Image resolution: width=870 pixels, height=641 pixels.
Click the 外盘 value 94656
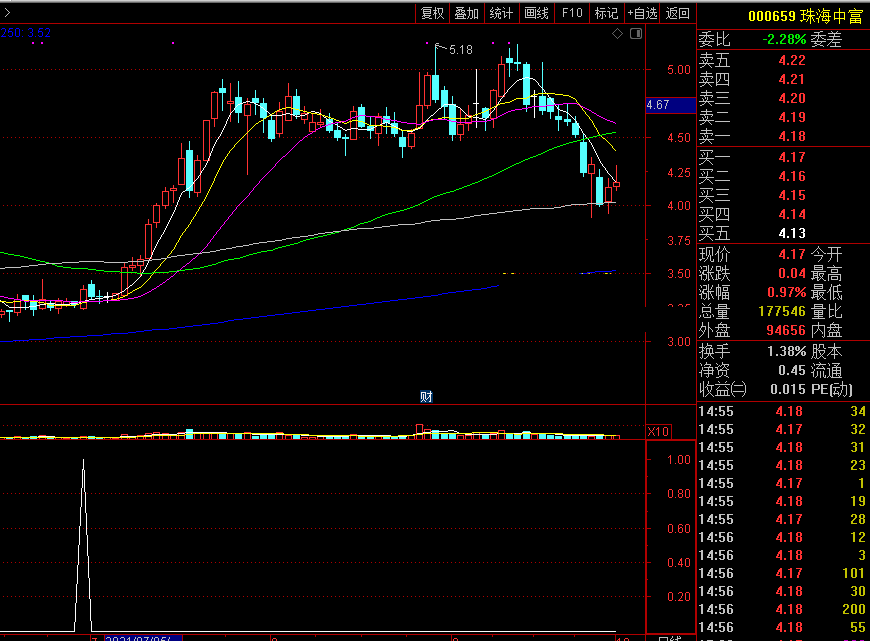786,330
